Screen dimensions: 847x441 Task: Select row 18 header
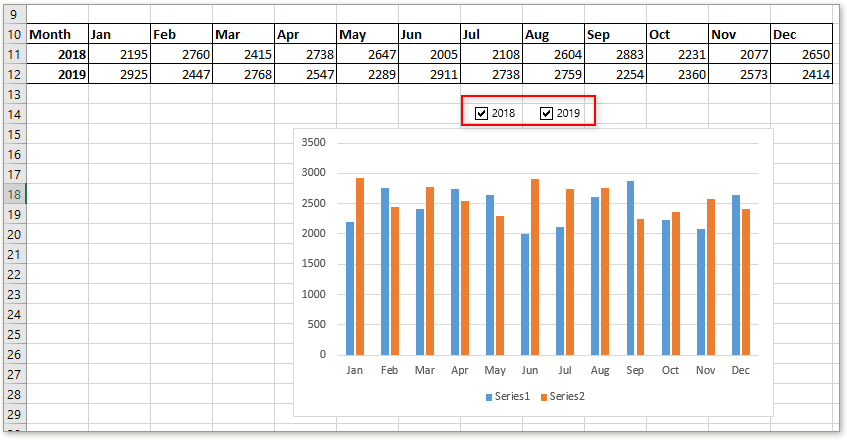point(12,194)
